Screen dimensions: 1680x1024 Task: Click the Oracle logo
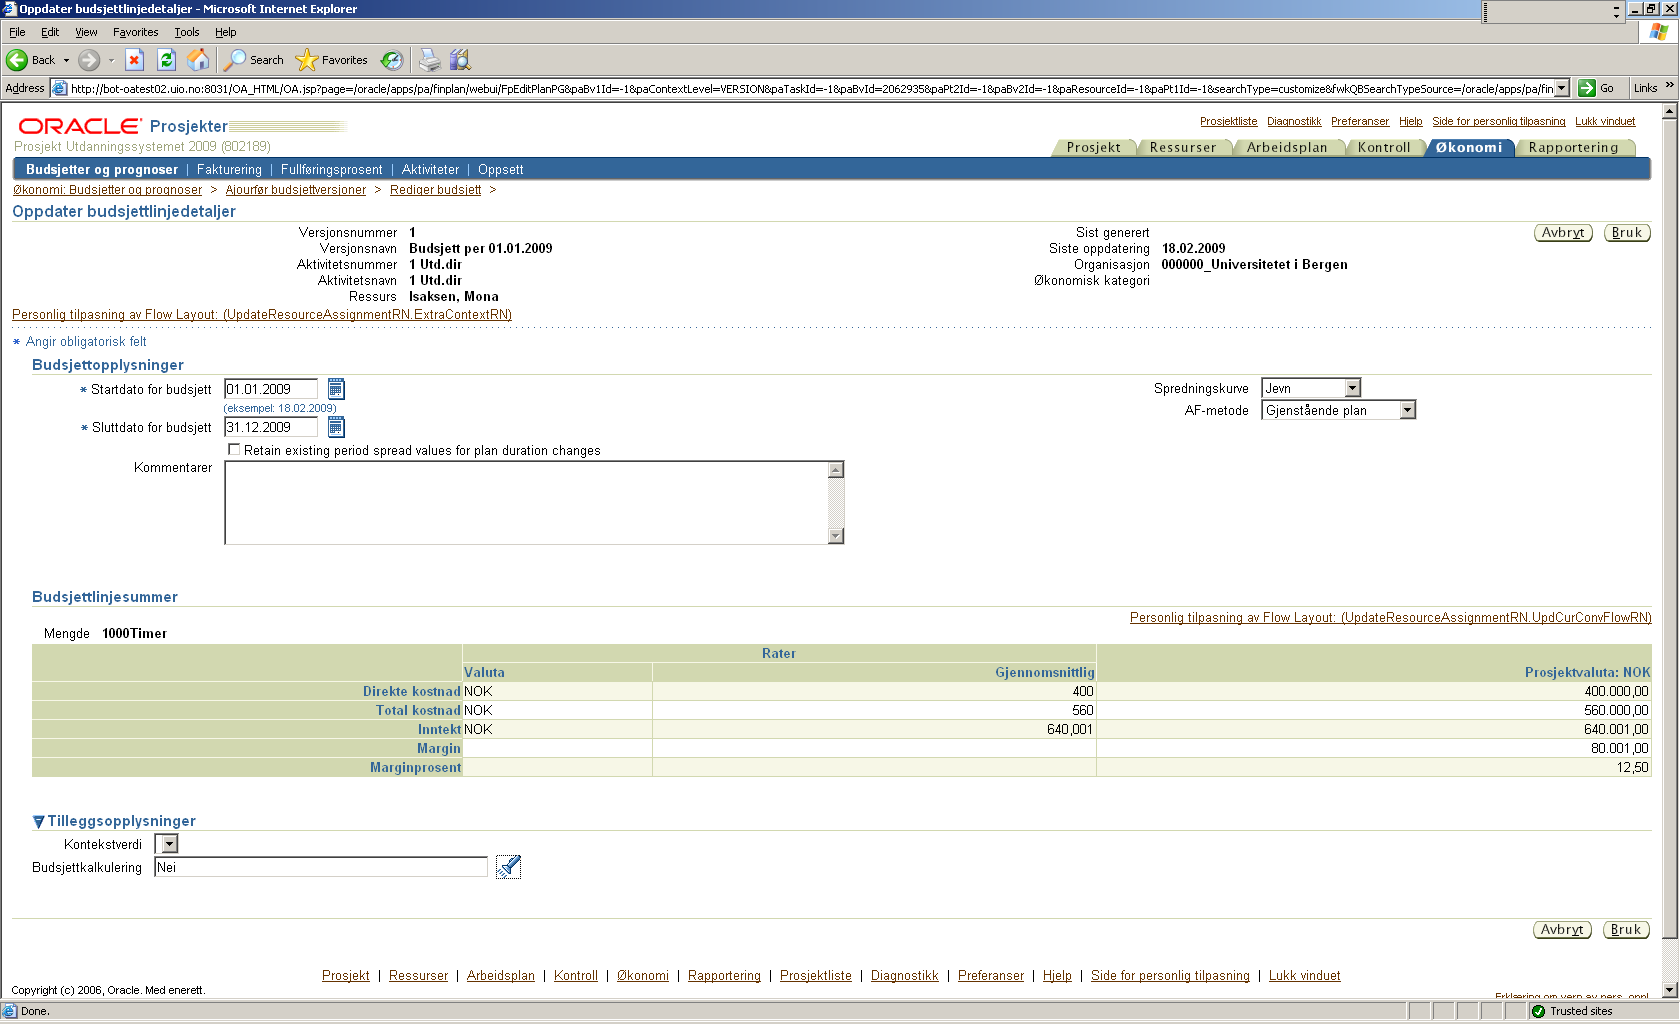(80, 126)
